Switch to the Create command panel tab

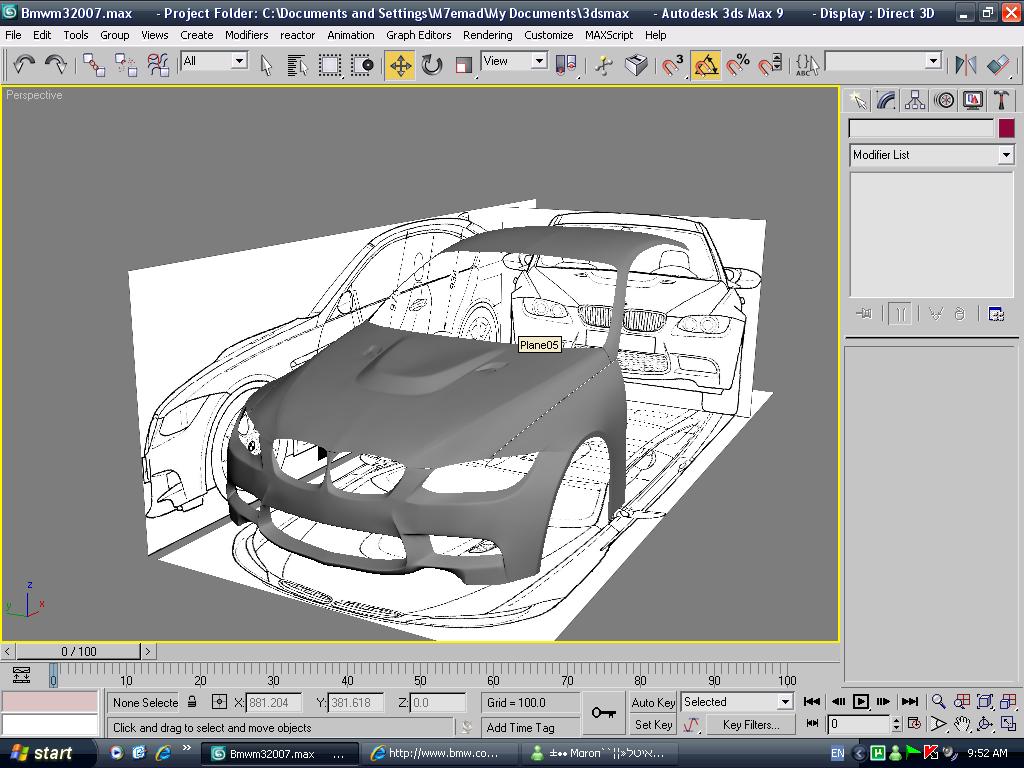coord(857,100)
